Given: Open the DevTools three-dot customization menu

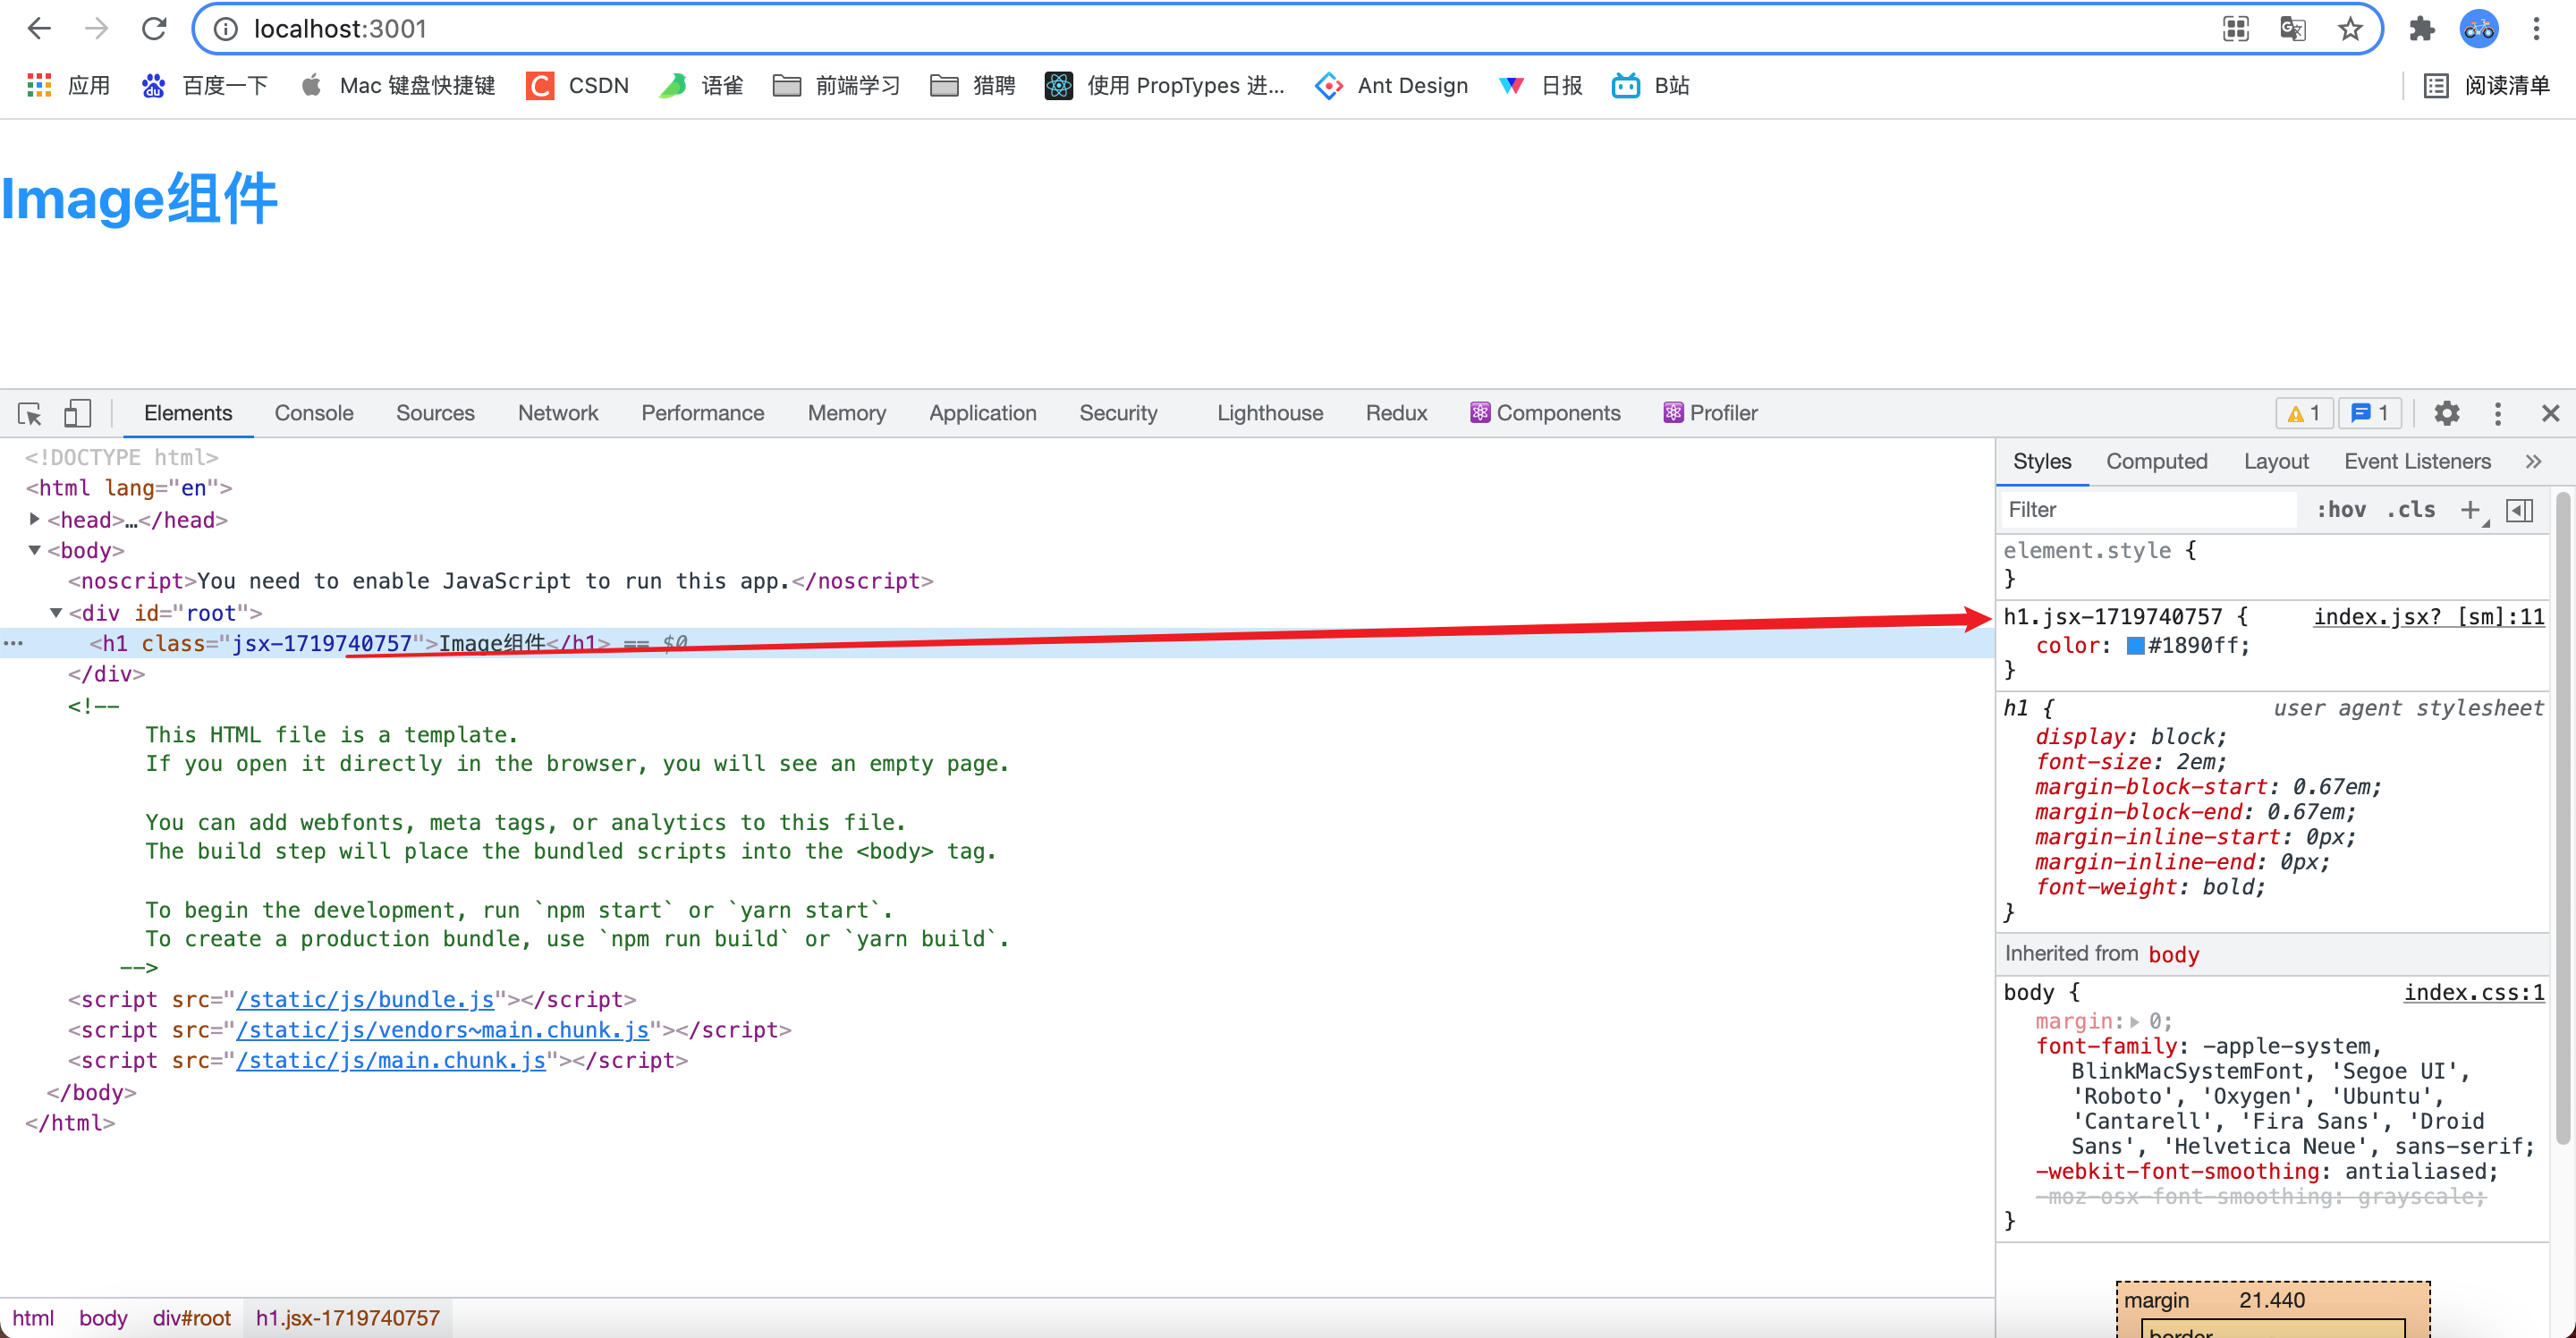Looking at the screenshot, I should point(2498,413).
